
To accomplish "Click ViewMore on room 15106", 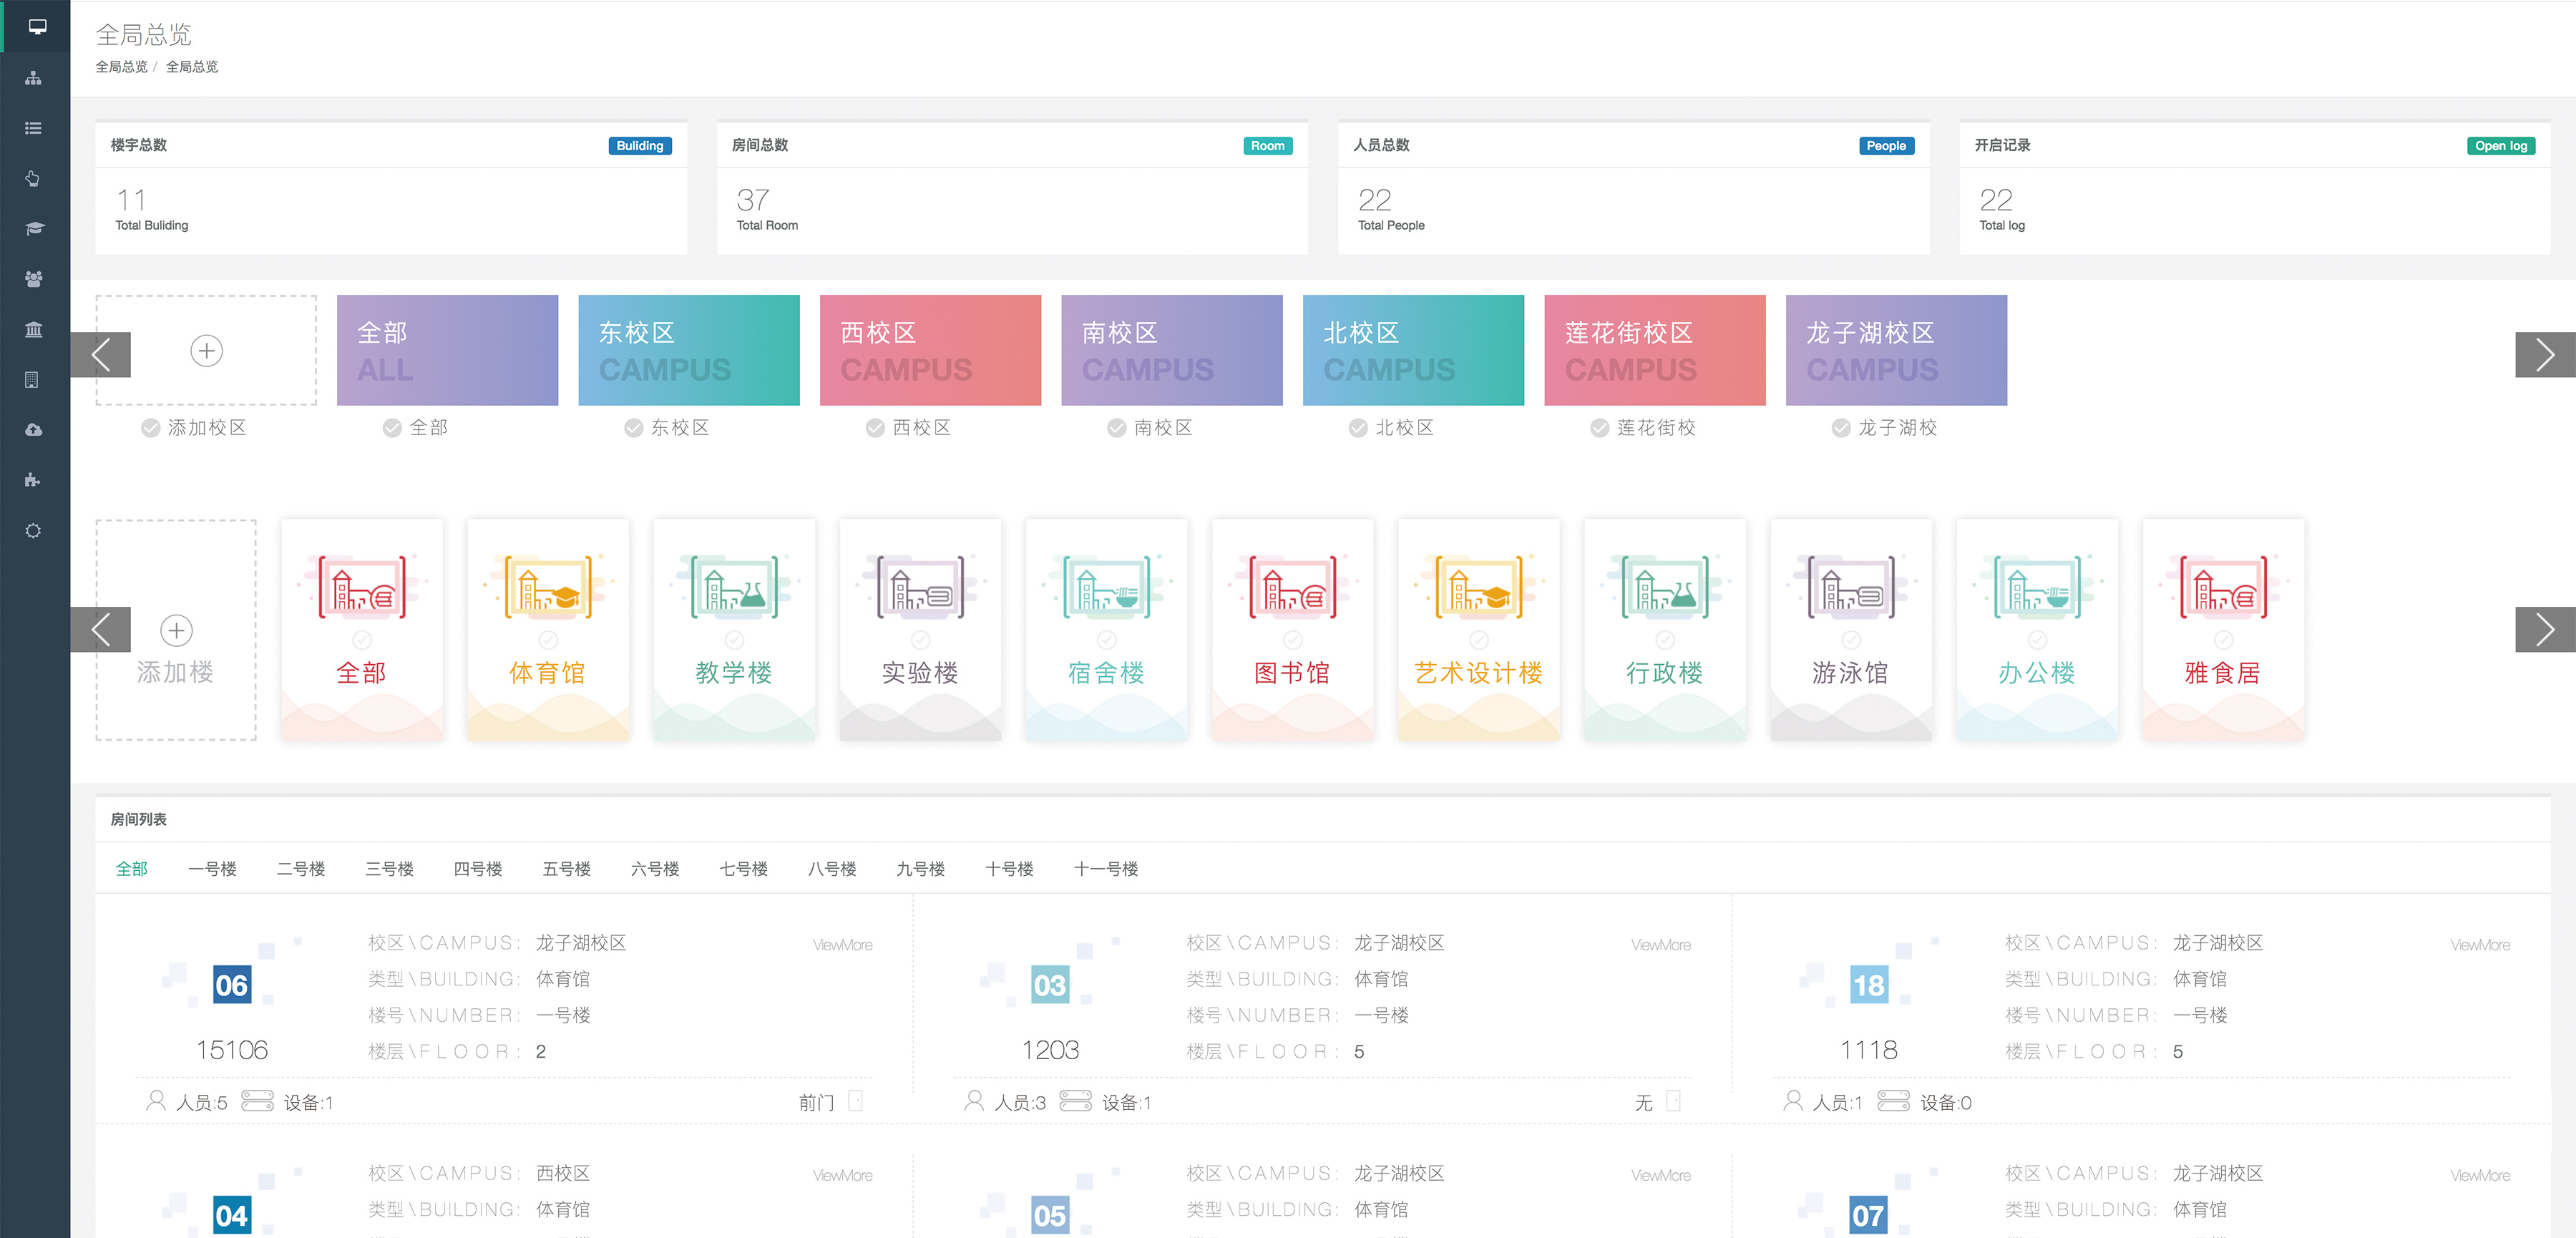I will tap(842, 945).
